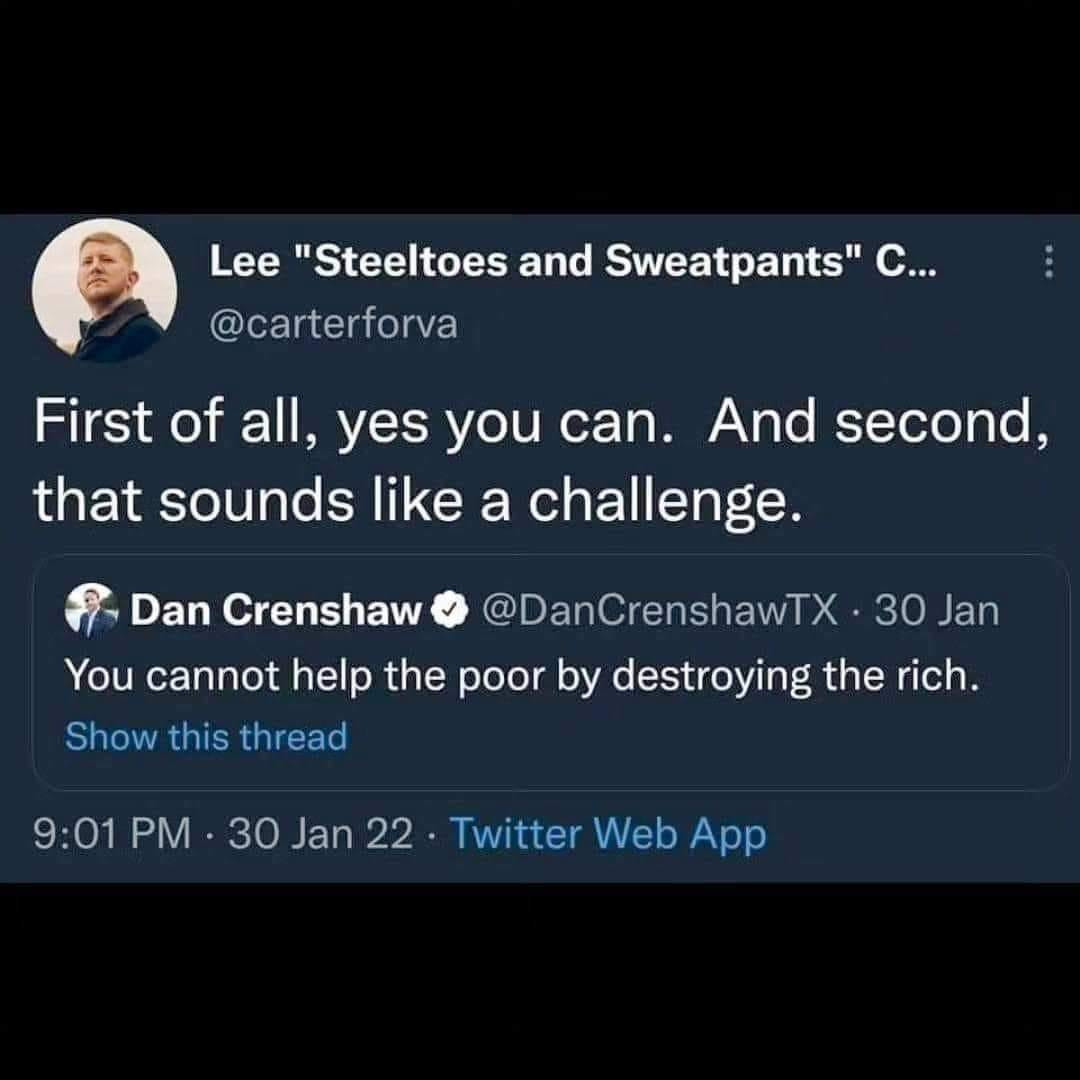Click the 30 Jan 22 date
The height and width of the screenshot is (1080, 1080).
tap(321, 833)
